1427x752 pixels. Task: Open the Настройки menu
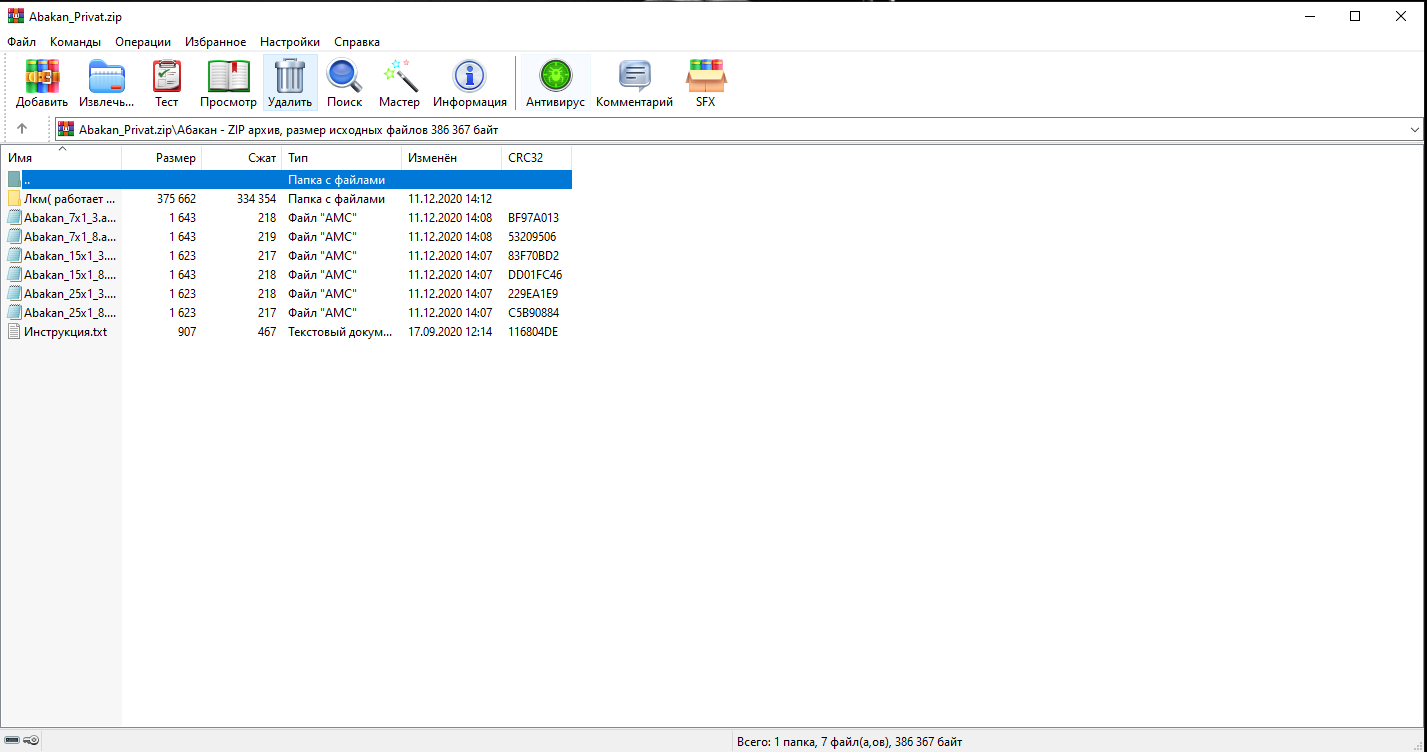coord(290,42)
